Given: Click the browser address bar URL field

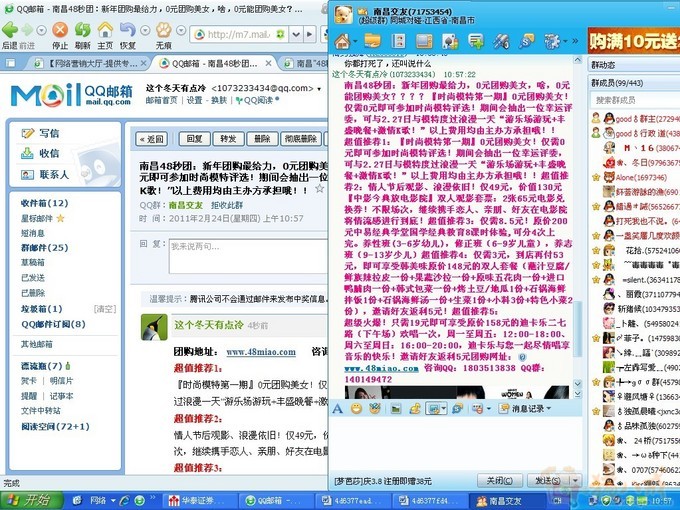Looking at the screenshot, I should [x=239, y=34].
